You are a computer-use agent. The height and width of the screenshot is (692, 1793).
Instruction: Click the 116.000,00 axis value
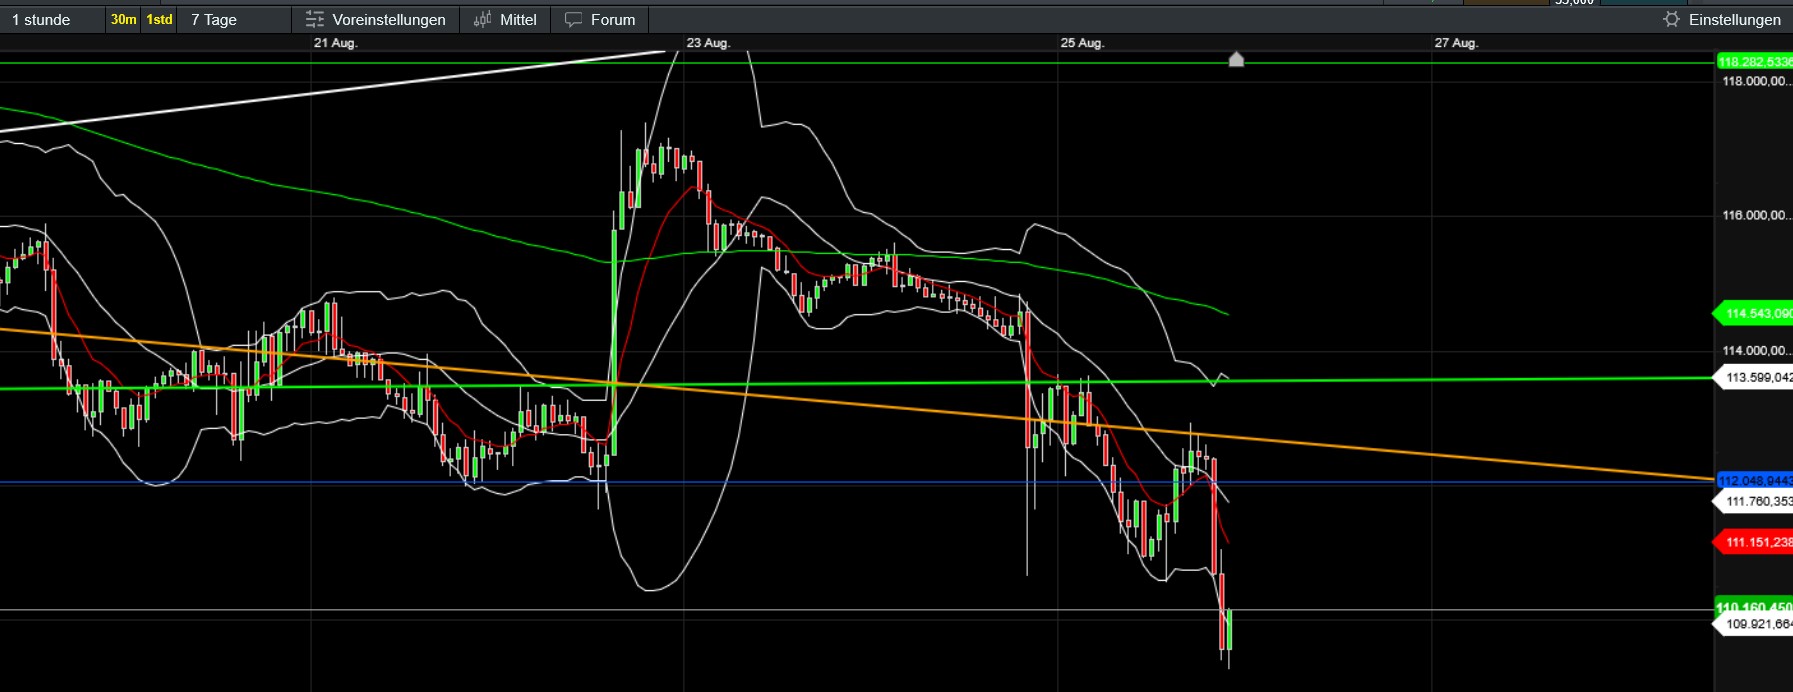(x=1757, y=216)
